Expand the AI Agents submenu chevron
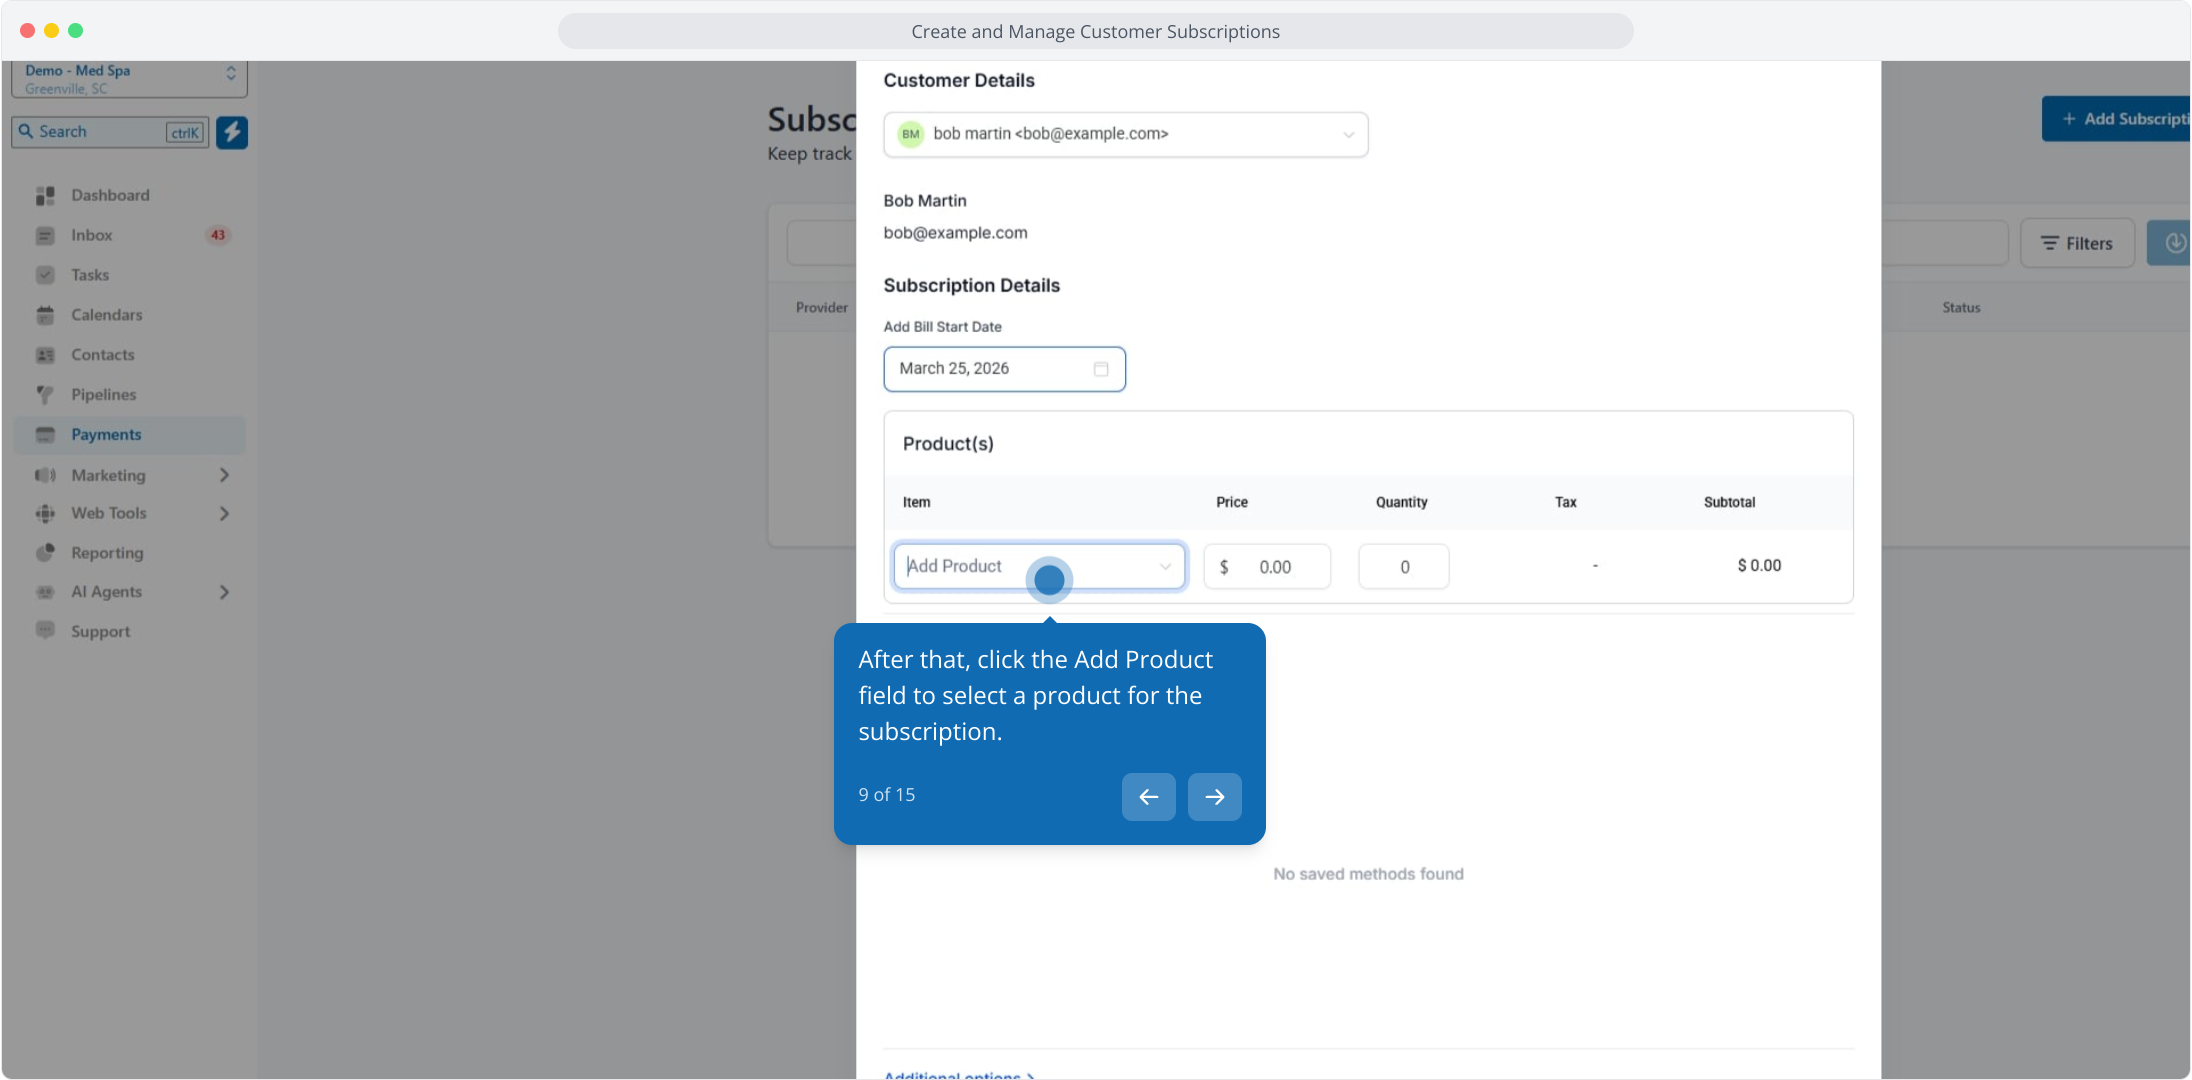Image resolution: width=2192 pixels, height=1080 pixels. (x=224, y=592)
